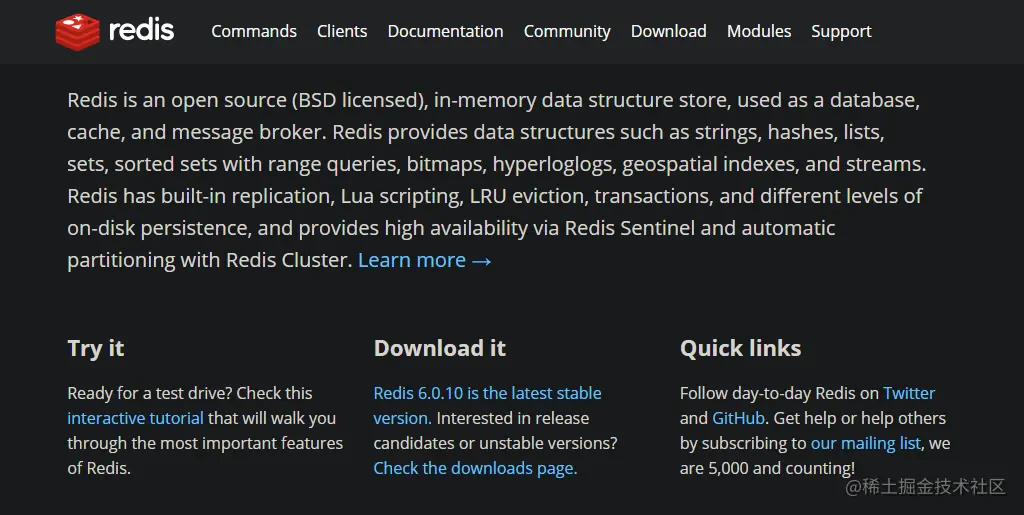Click Support in the header menu

click(x=841, y=31)
